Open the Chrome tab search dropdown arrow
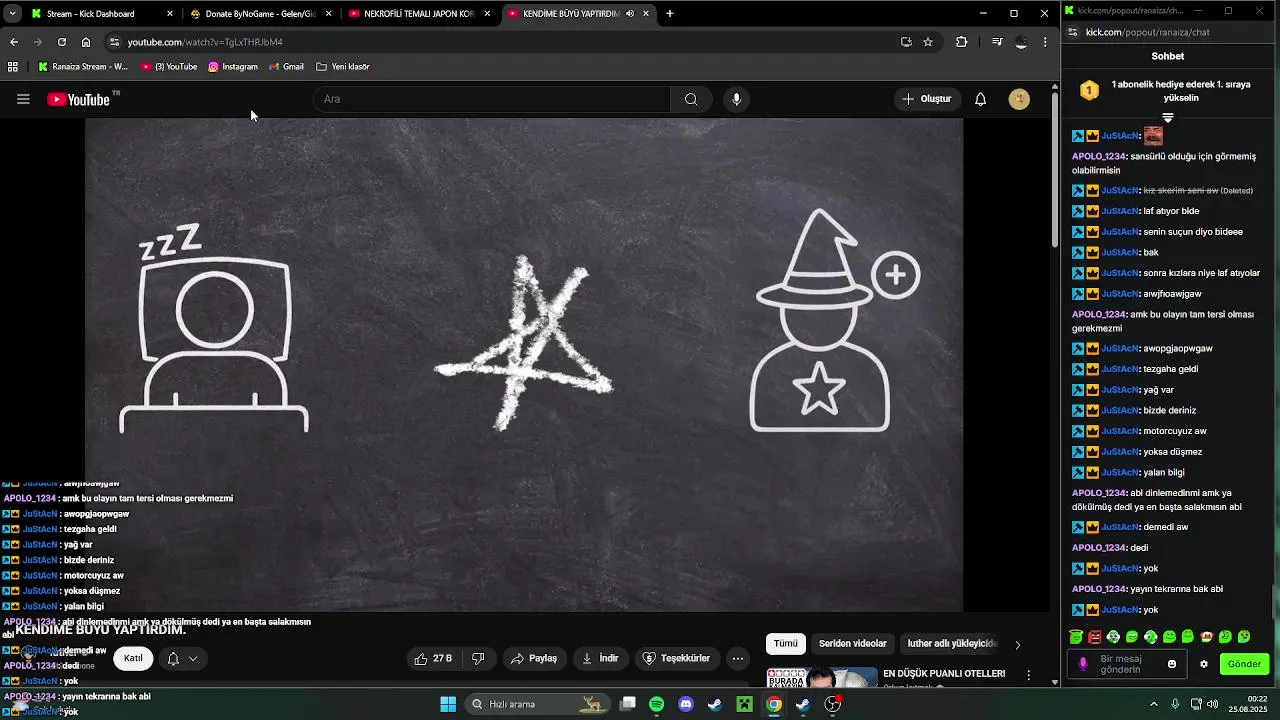This screenshot has height=720, width=1280. (12, 14)
